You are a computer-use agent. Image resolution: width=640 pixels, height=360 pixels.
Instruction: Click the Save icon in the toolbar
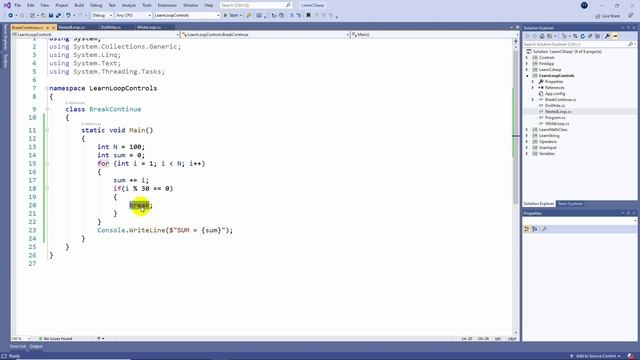(x=51, y=16)
